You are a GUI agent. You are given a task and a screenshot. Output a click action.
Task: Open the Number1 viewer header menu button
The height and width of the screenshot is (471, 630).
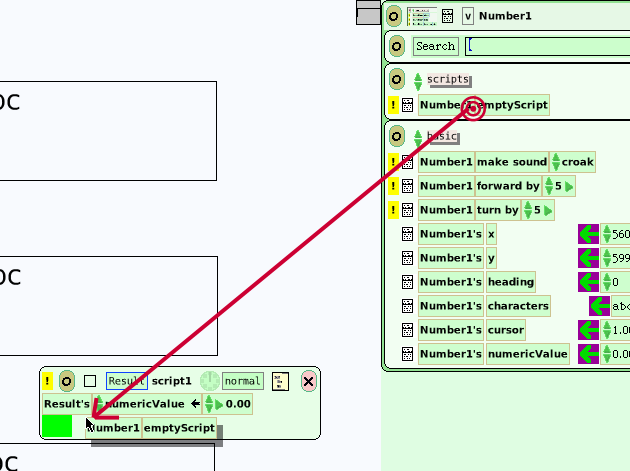click(394, 16)
